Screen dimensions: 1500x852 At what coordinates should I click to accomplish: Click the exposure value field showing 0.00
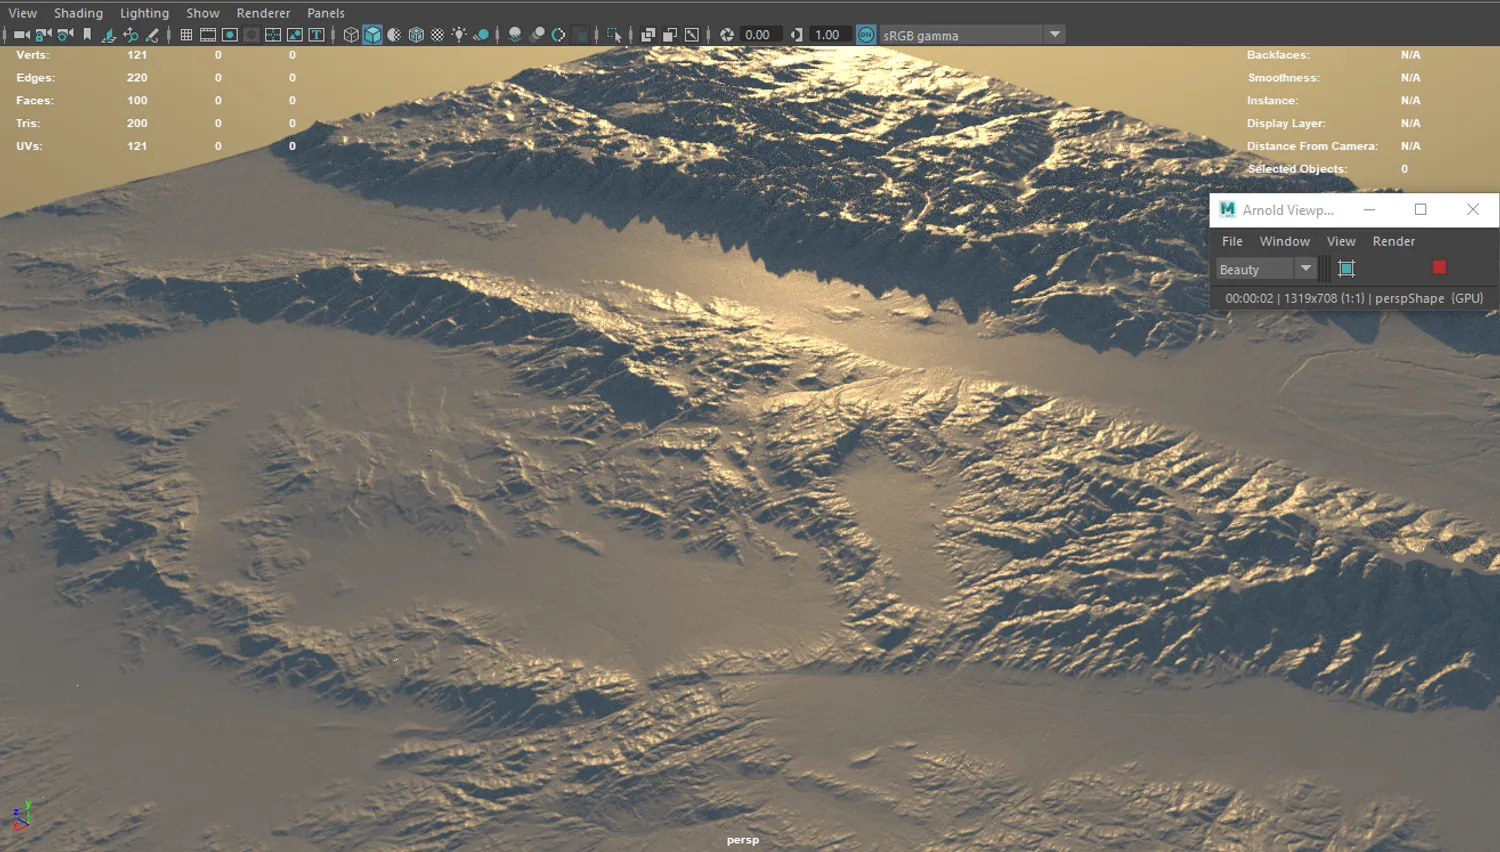(757, 35)
